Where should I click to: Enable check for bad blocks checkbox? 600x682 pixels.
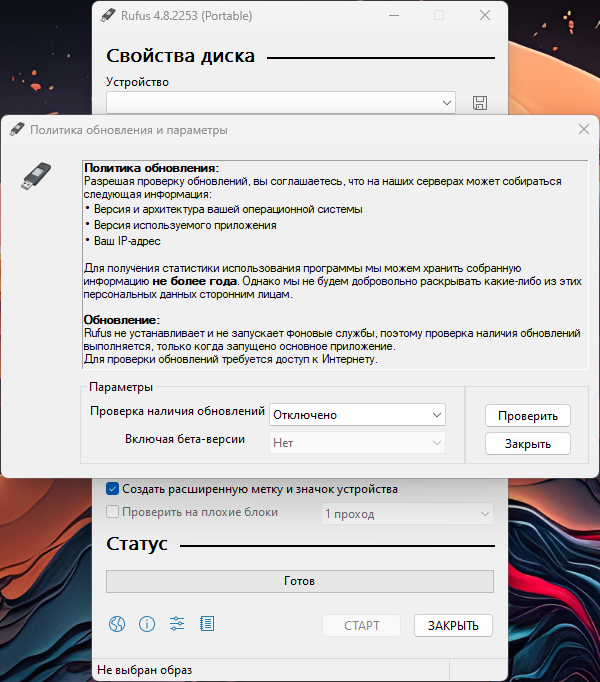[x=112, y=512]
